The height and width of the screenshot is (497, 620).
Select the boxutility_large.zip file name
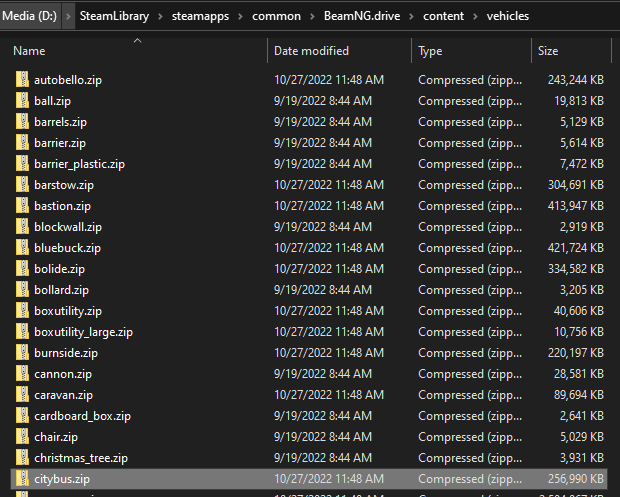pos(83,332)
